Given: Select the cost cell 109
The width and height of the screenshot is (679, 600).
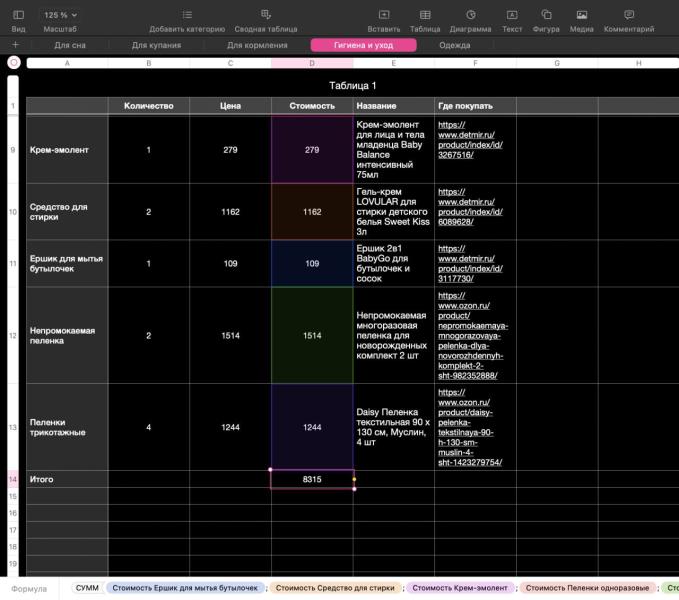Looking at the screenshot, I should click(312, 264).
